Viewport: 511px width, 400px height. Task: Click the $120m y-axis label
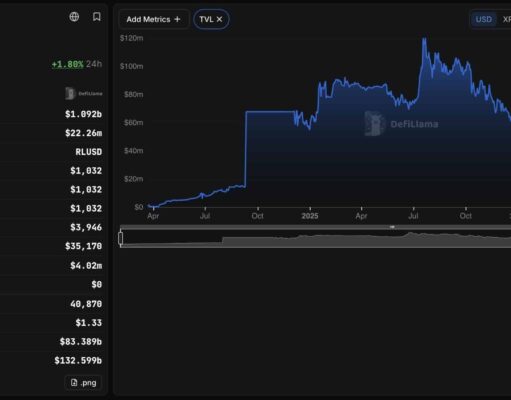(132, 38)
